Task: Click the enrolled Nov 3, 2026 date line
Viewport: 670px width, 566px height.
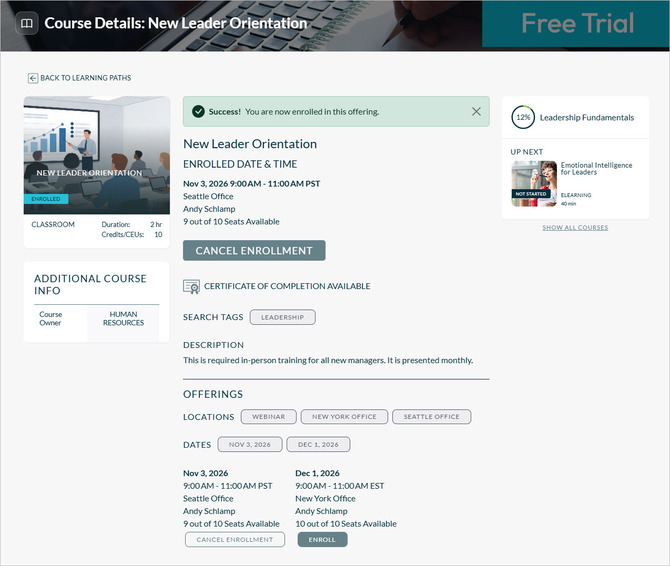Action: (251, 184)
